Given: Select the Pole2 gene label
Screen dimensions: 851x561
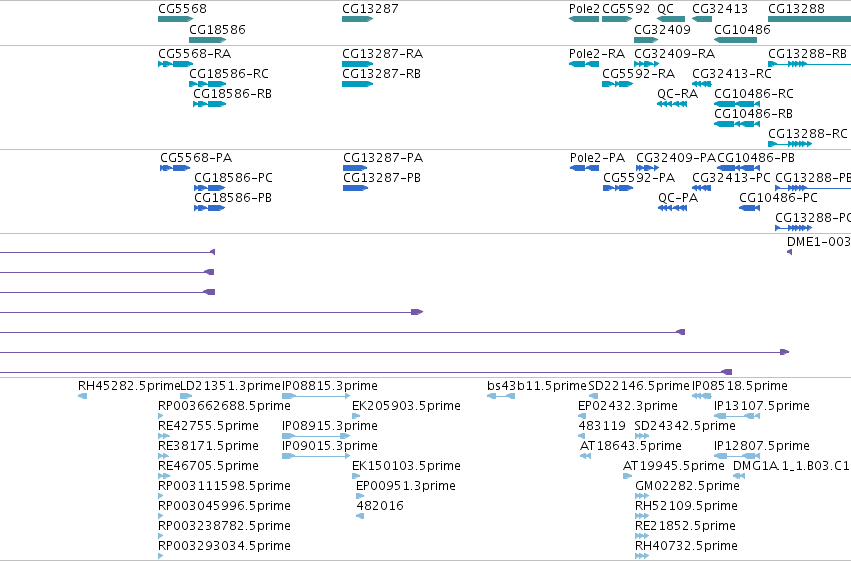Looking at the screenshot, I should point(585,9).
